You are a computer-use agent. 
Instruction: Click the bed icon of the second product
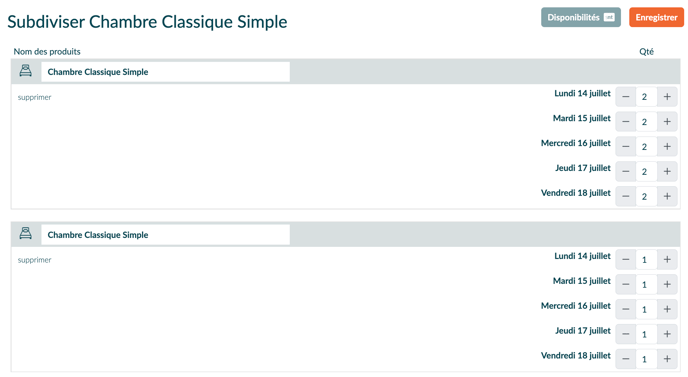(x=25, y=233)
